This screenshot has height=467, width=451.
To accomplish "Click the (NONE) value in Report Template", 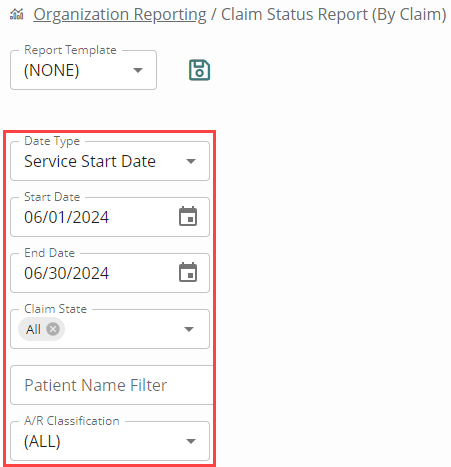I will point(52,70).
